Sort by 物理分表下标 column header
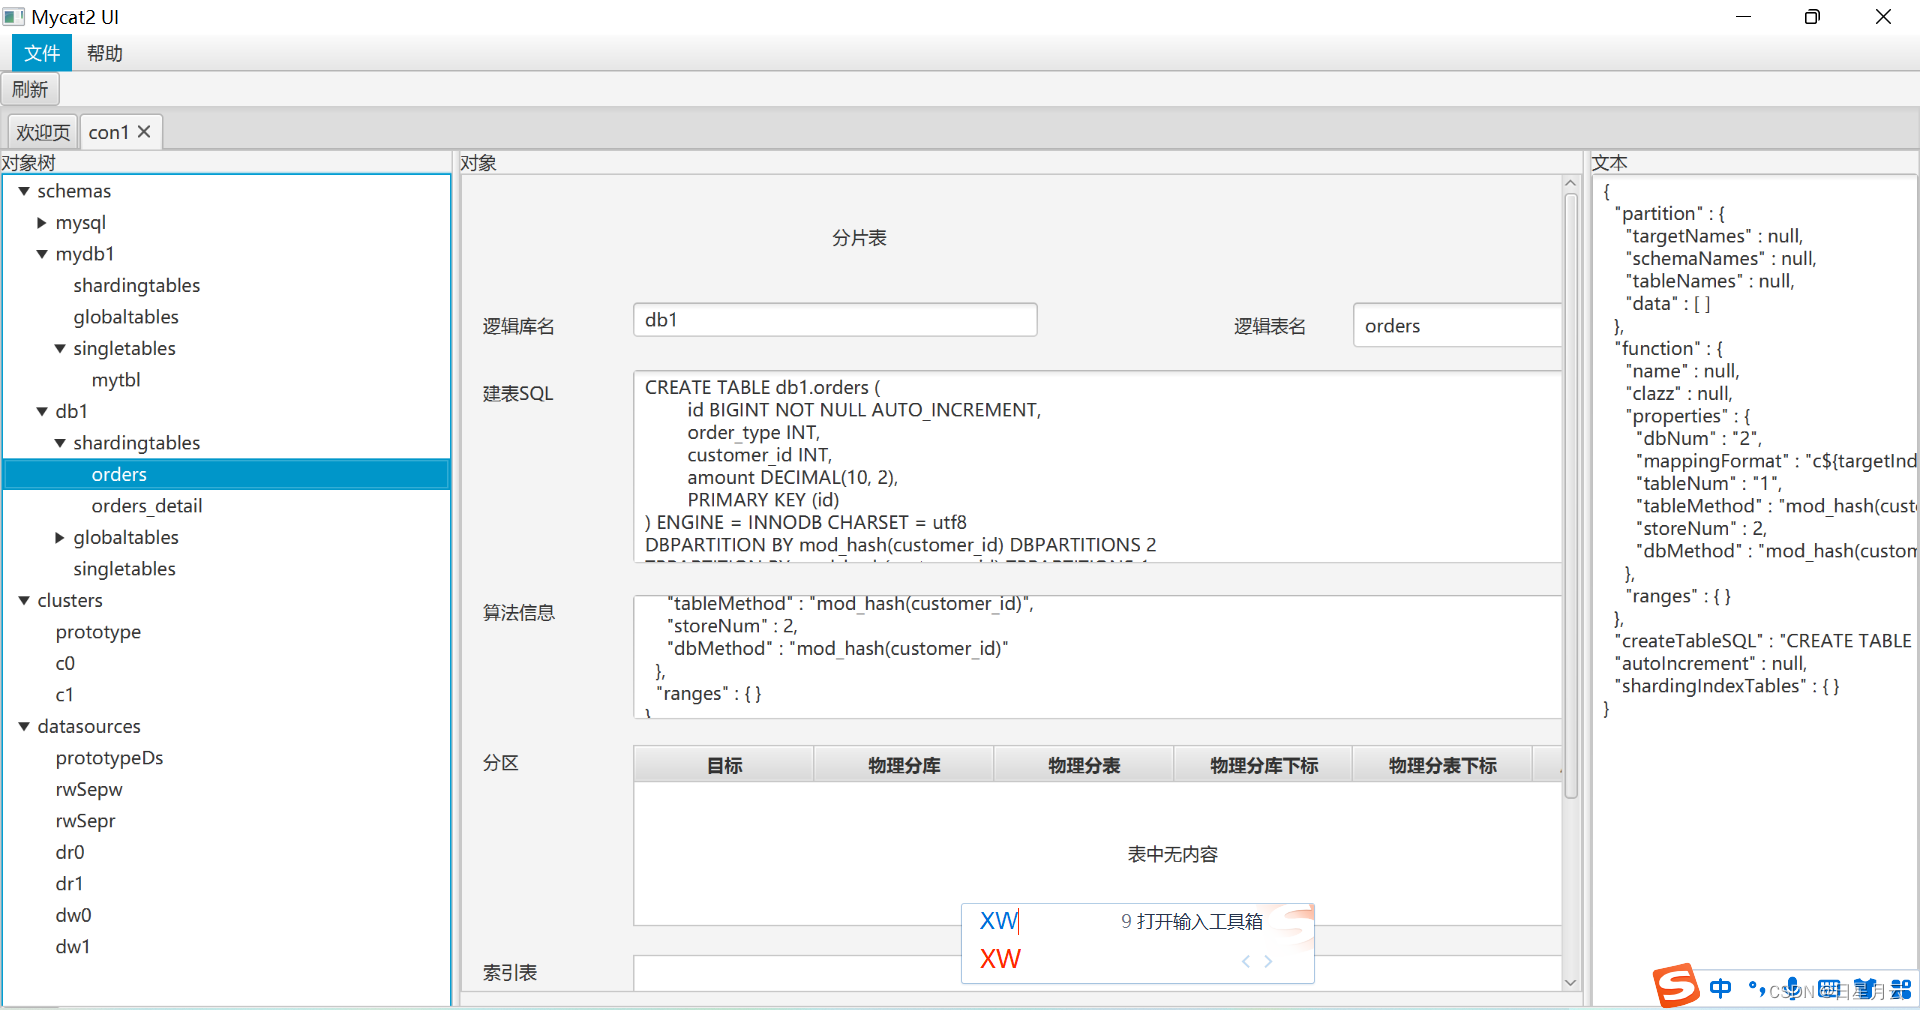 [1442, 765]
